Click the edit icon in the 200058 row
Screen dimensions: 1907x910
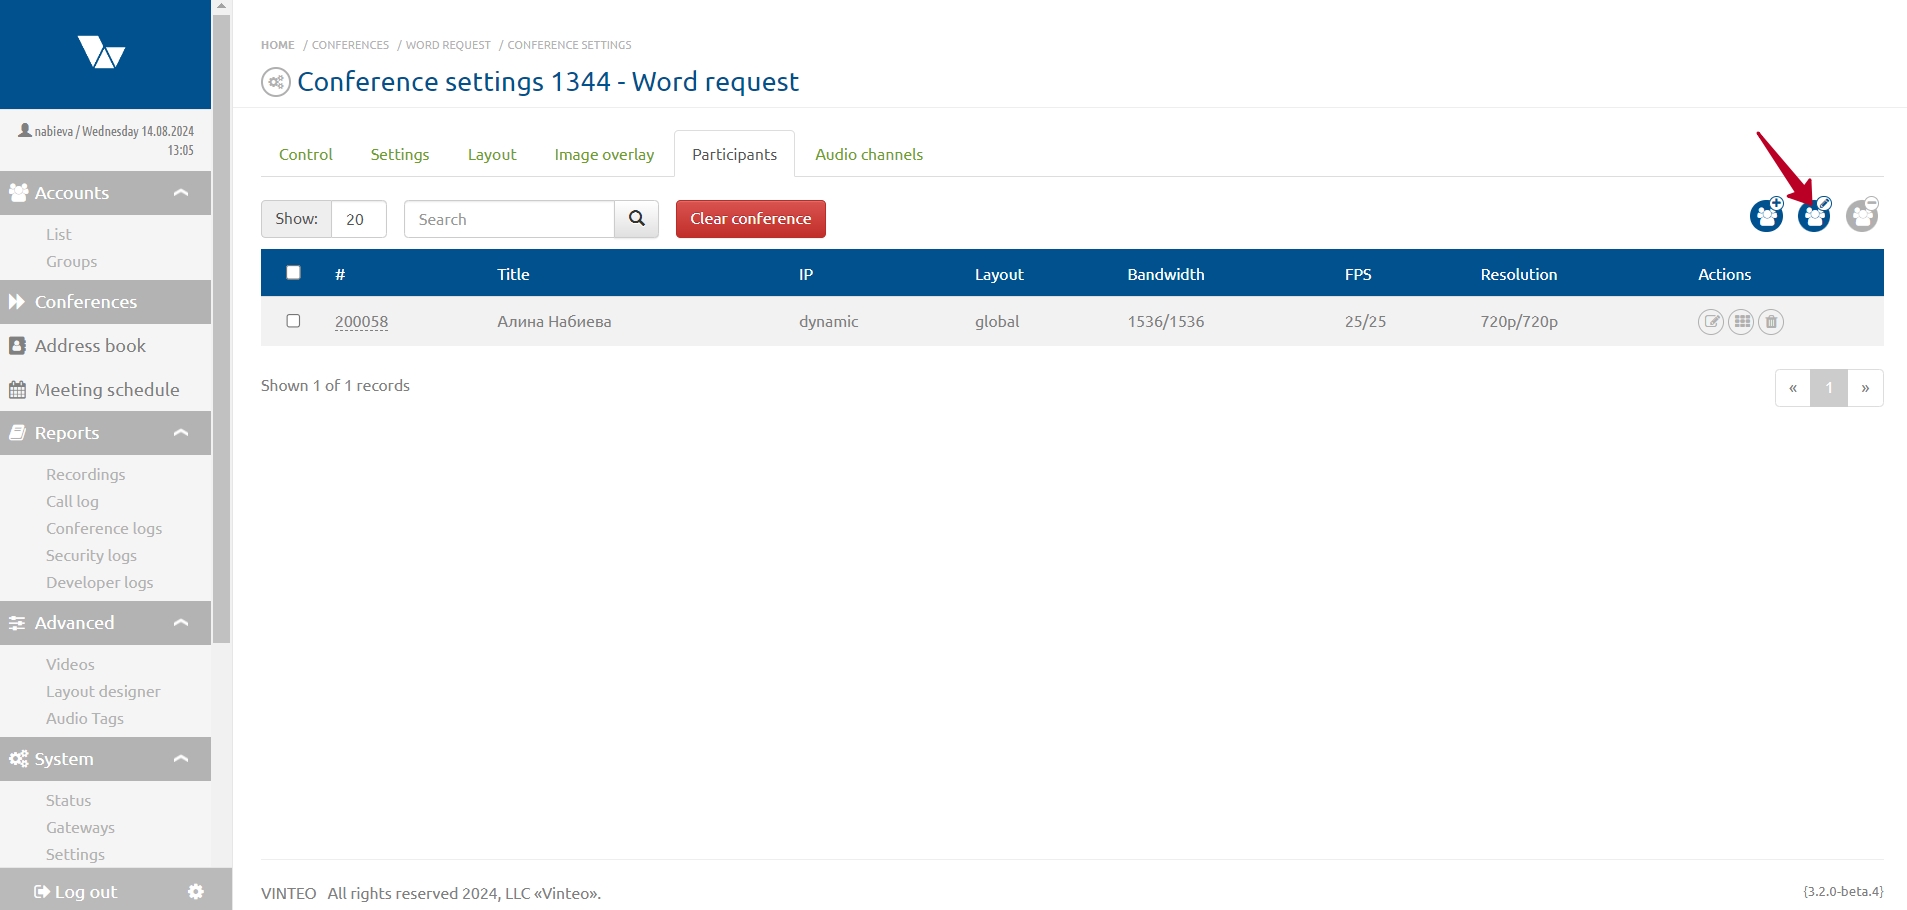pyautogui.click(x=1711, y=322)
